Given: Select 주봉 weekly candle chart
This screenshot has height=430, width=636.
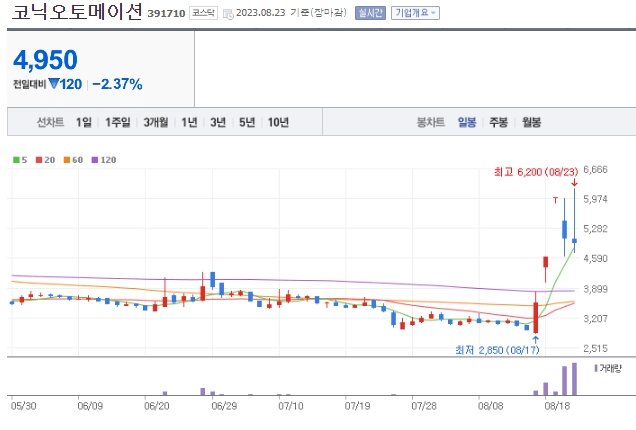Looking at the screenshot, I should tap(498, 122).
